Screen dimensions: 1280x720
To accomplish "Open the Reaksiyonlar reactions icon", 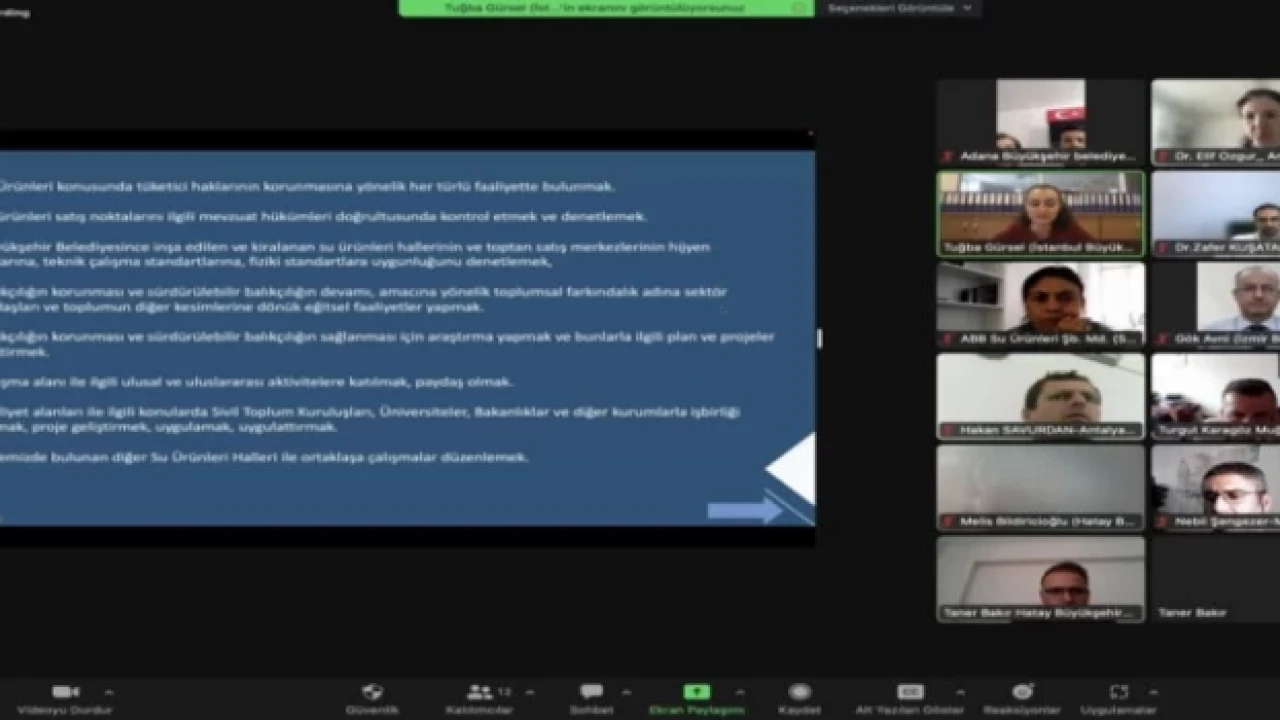I will click(x=1022, y=692).
